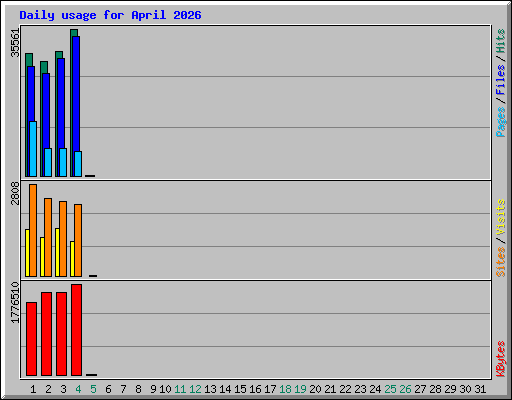Viewport: 512px width, 400px height.
Task: Click day 2 on the x-axis
Action: click(x=48, y=389)
